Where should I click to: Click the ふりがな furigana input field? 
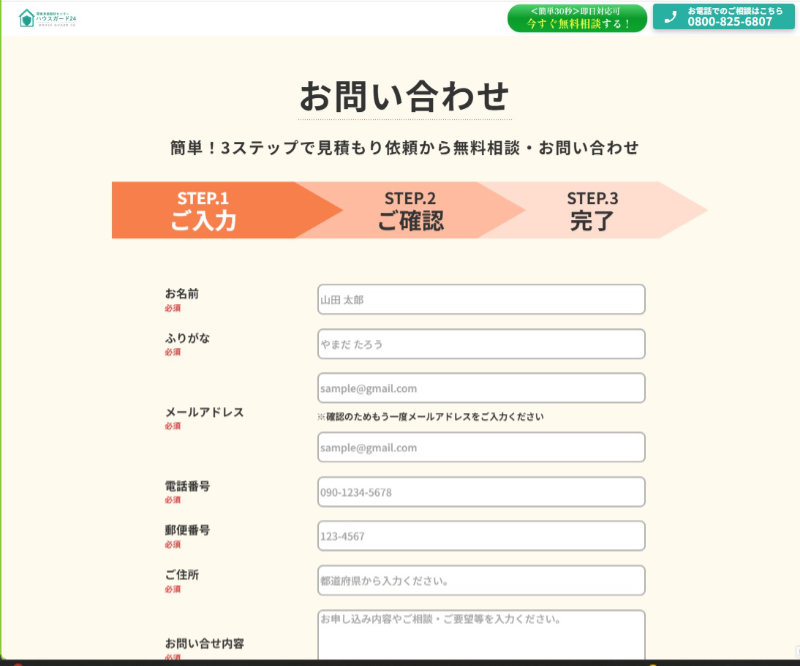(x=480, y=344)
